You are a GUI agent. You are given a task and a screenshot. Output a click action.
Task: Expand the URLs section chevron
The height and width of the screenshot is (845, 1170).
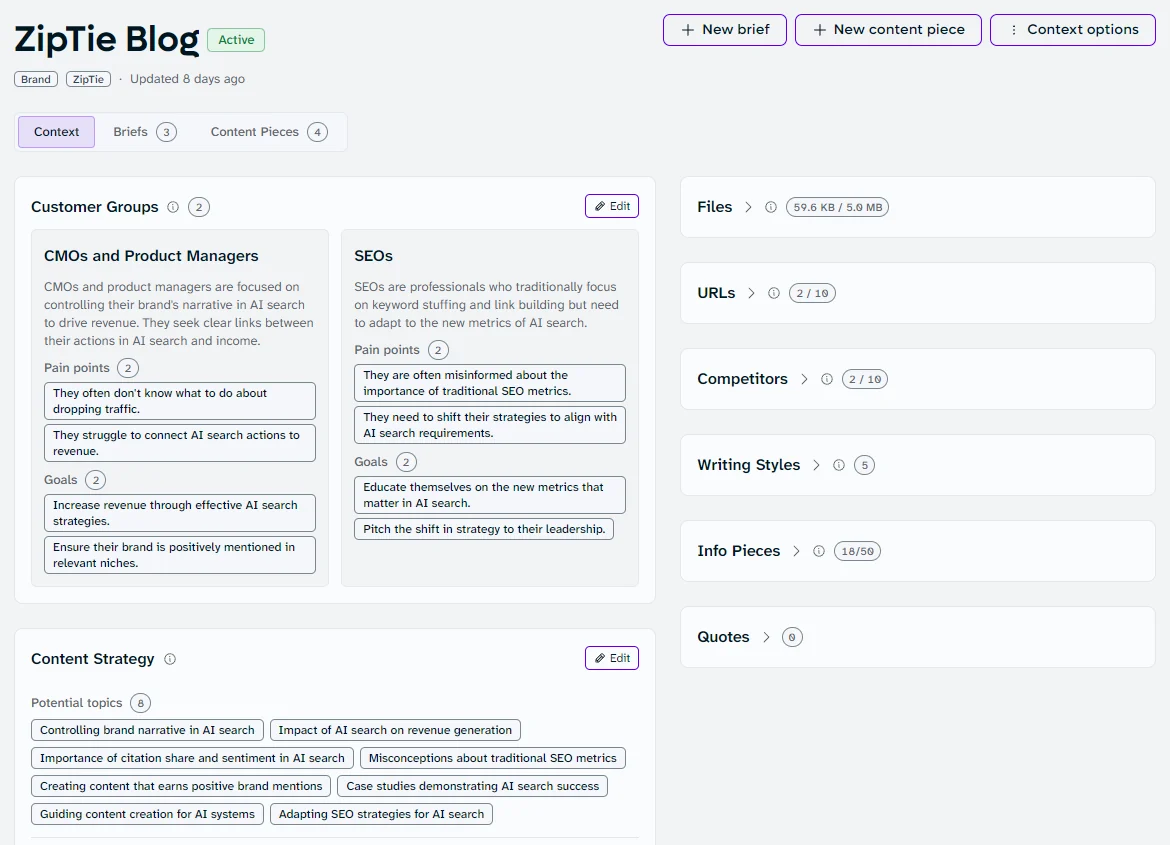[751, 293]
